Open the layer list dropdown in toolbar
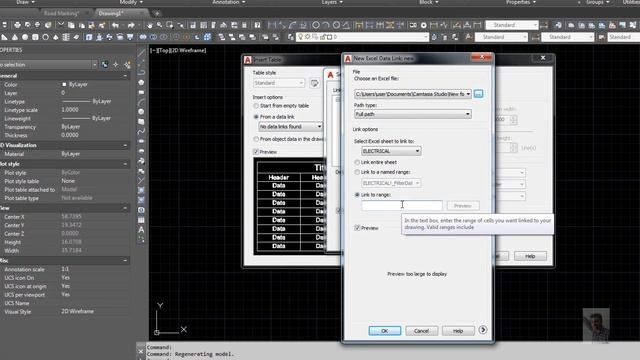 (363, 37)
